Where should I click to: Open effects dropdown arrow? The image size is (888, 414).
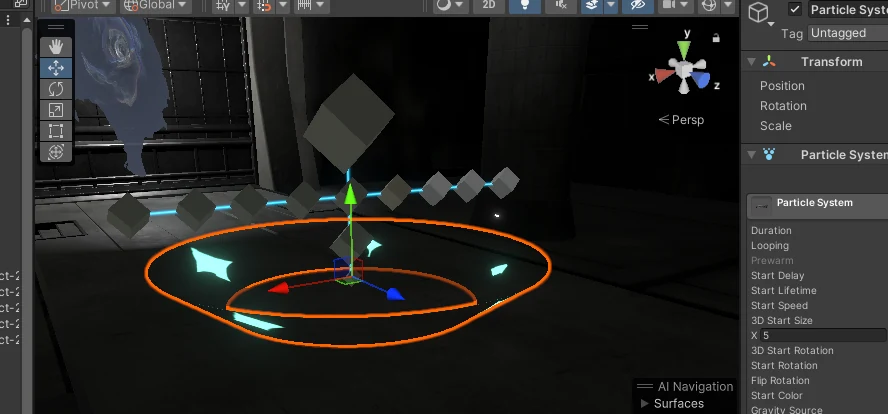[610, 6]
